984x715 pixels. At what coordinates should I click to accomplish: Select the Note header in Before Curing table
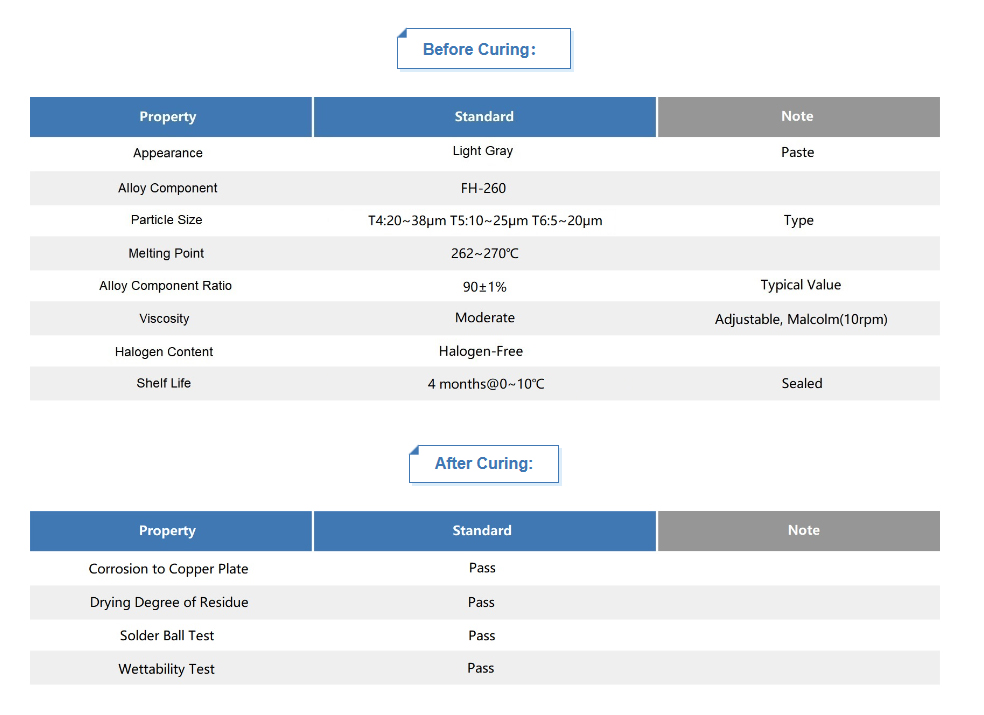(x=798, y=117)
